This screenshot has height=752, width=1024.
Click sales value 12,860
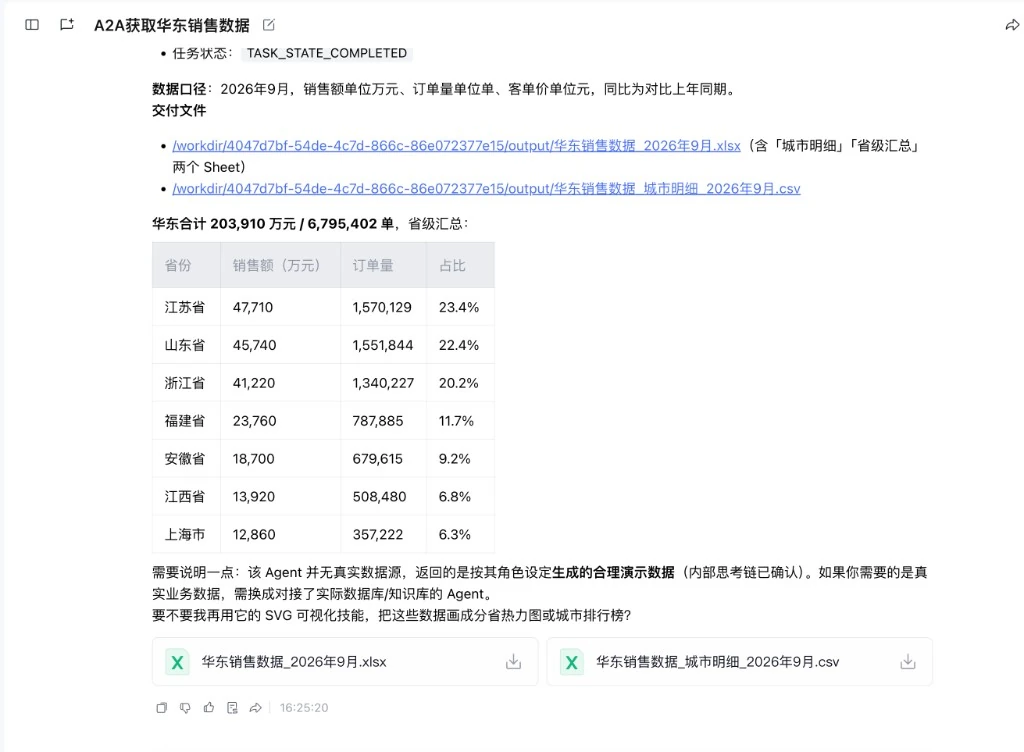tap(254, 535)
